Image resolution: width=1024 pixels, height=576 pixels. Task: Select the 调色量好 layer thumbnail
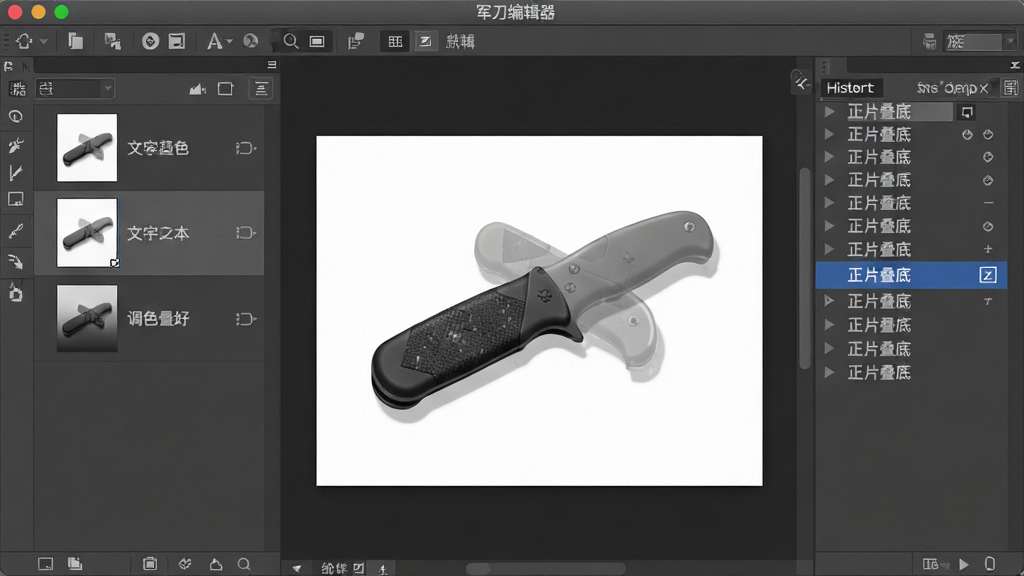(87, 319)
